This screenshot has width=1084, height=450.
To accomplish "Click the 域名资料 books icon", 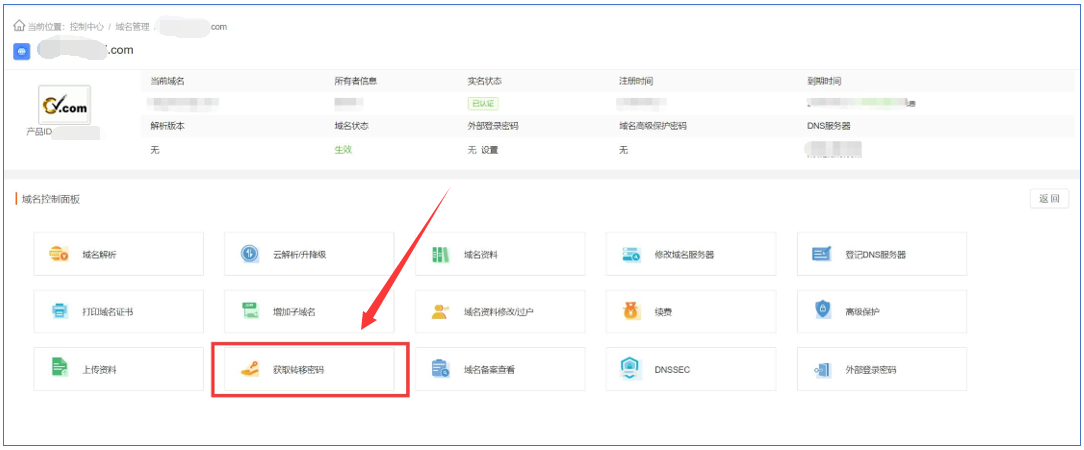I will (441, 254).
